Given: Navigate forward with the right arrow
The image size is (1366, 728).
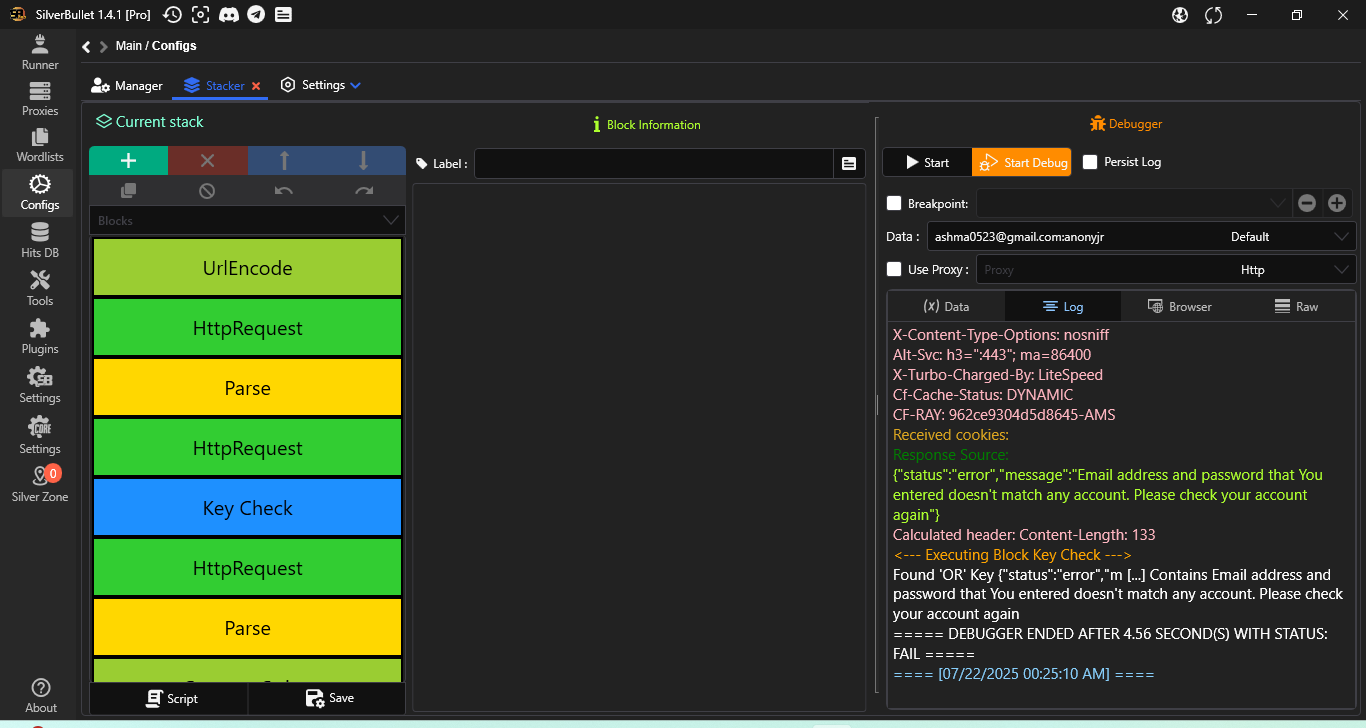Looking at the screenshot, I should pos(104,46).
